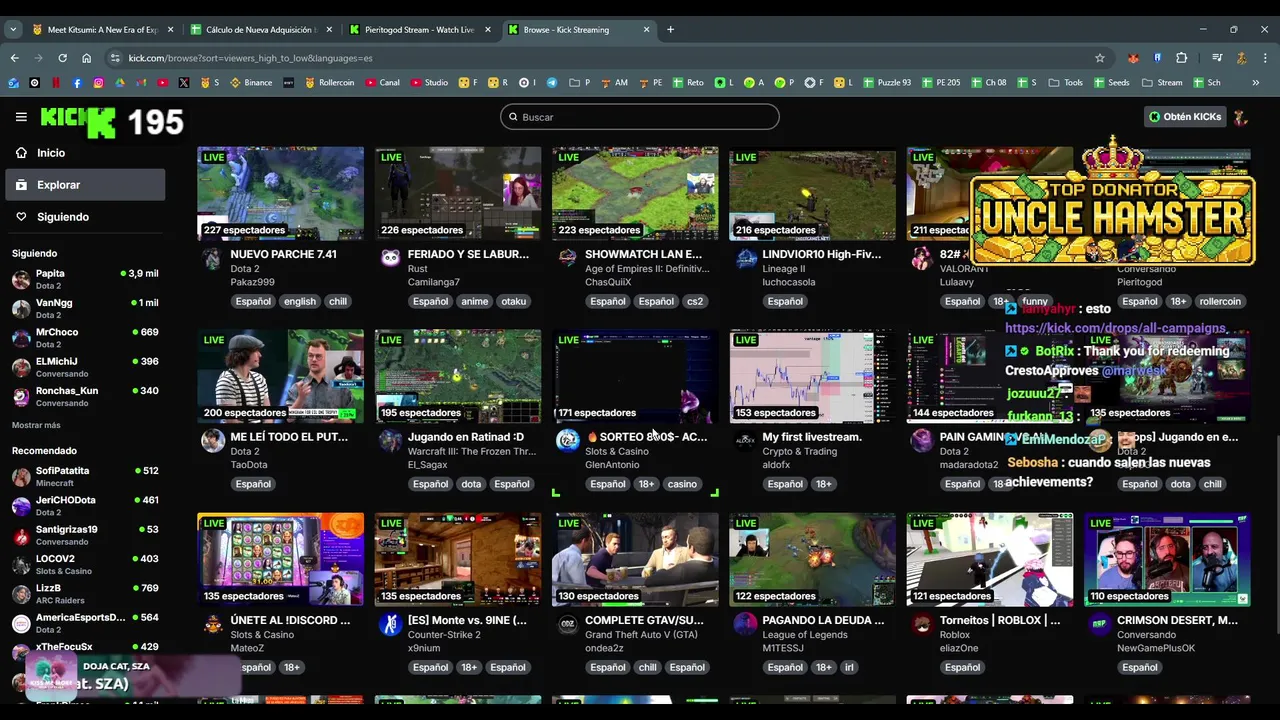The width and height of the screenshot is (1280, 720).
Task: Open the COMPLETE GTAV stream thumbnail
Action: 635,560
